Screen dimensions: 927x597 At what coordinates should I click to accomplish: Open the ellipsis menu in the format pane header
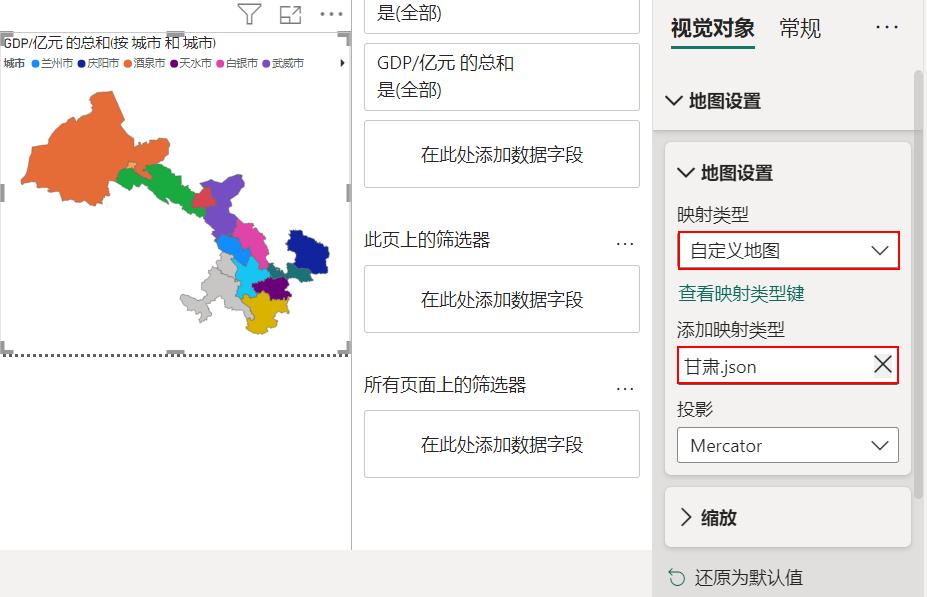(887, 27)
